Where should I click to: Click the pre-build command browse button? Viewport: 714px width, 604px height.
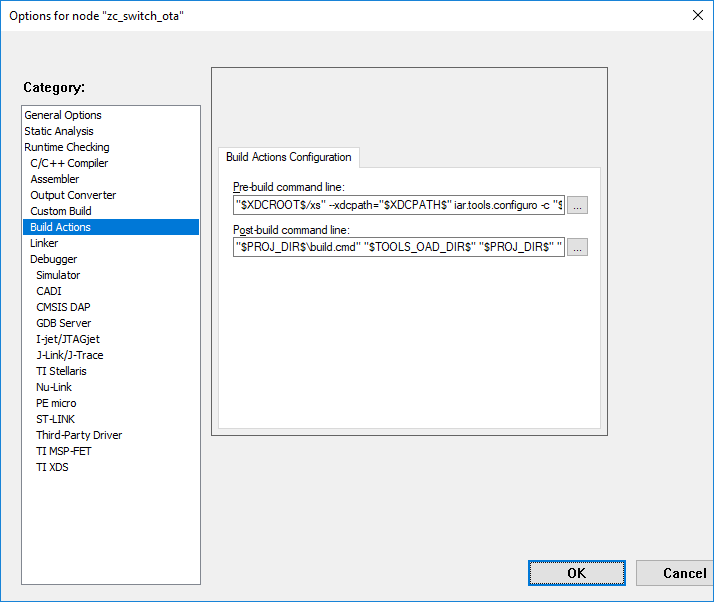(x=578, y=205)
